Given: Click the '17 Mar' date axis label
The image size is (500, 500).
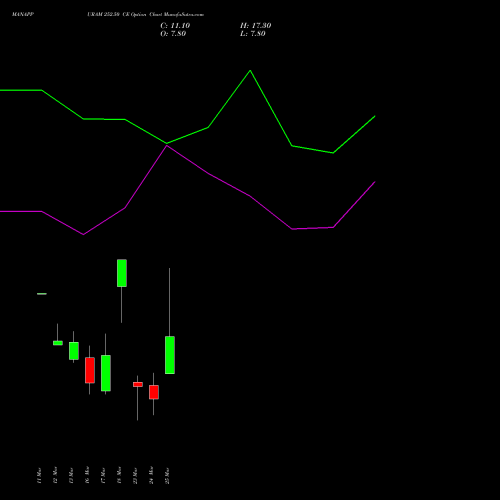Looking at the screenshot, I should click(103, 475).
